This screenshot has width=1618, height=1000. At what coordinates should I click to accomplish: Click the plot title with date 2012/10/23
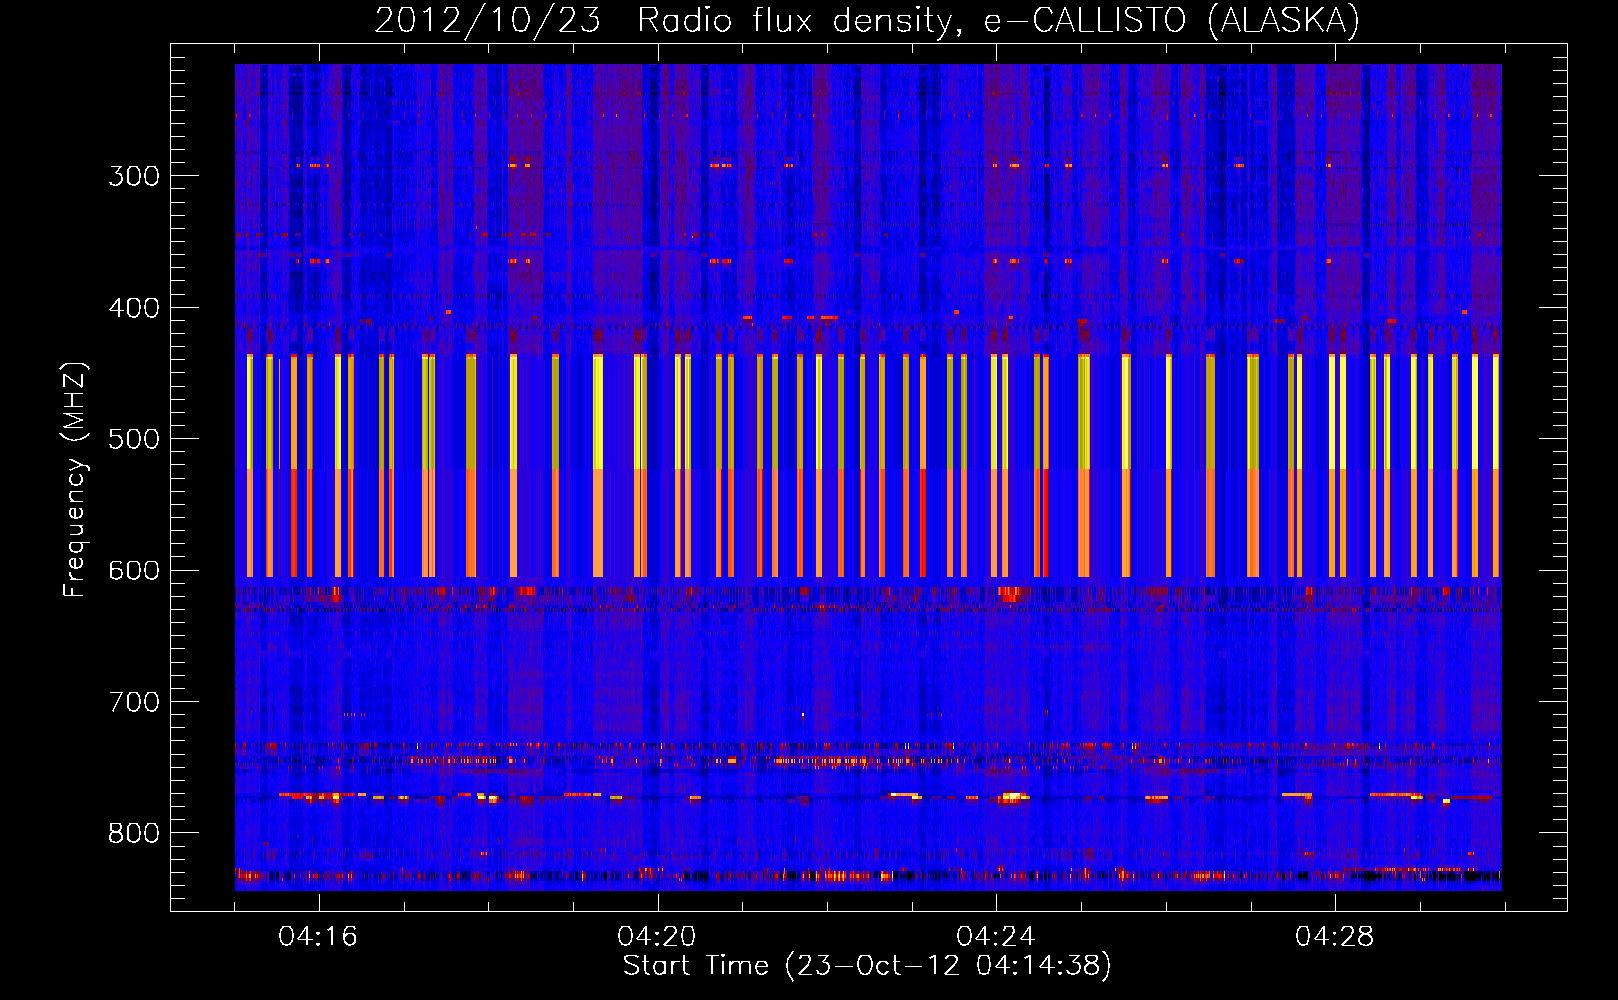pyautogui.click(x=867, y=20)
